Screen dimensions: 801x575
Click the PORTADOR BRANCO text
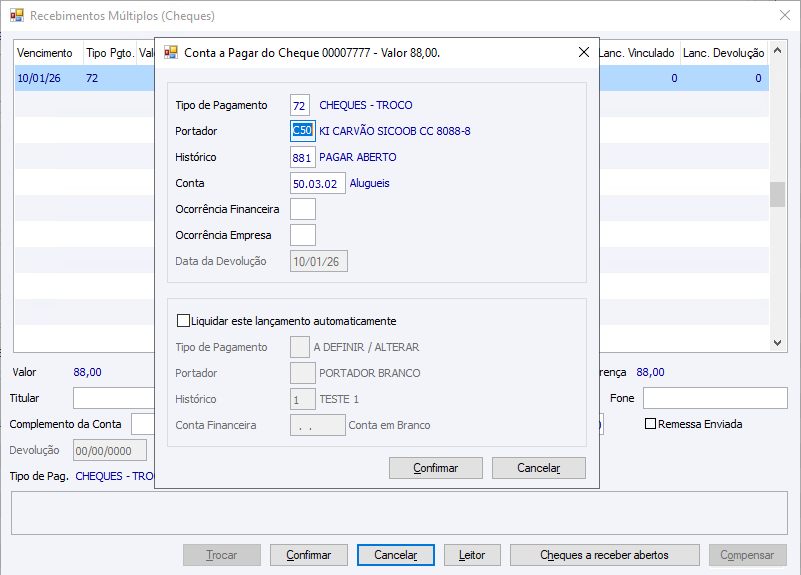coord(370,373)
